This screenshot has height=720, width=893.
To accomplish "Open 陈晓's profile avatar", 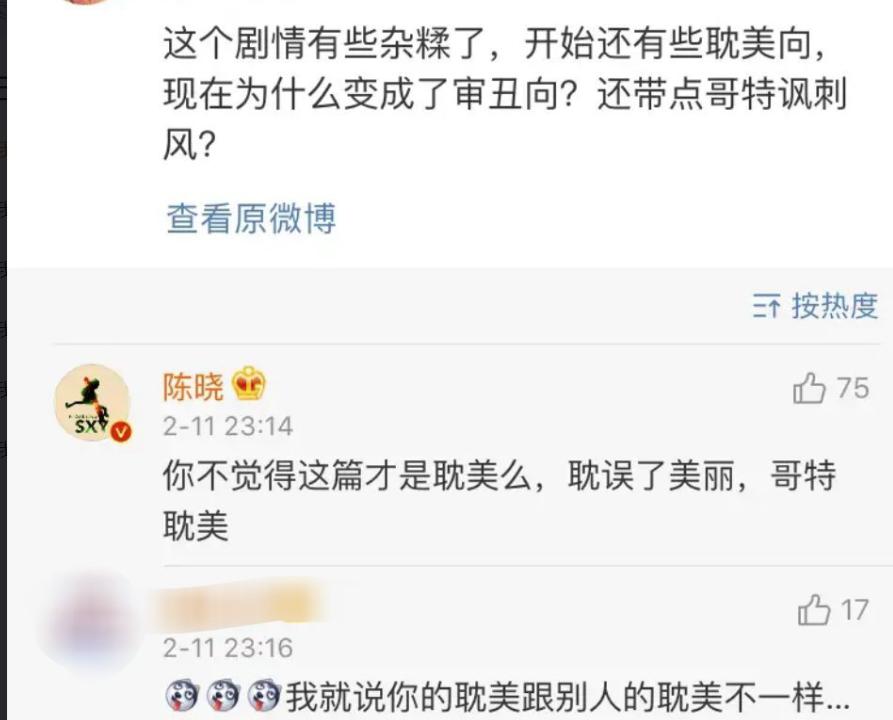I will [x=92, y=403].
